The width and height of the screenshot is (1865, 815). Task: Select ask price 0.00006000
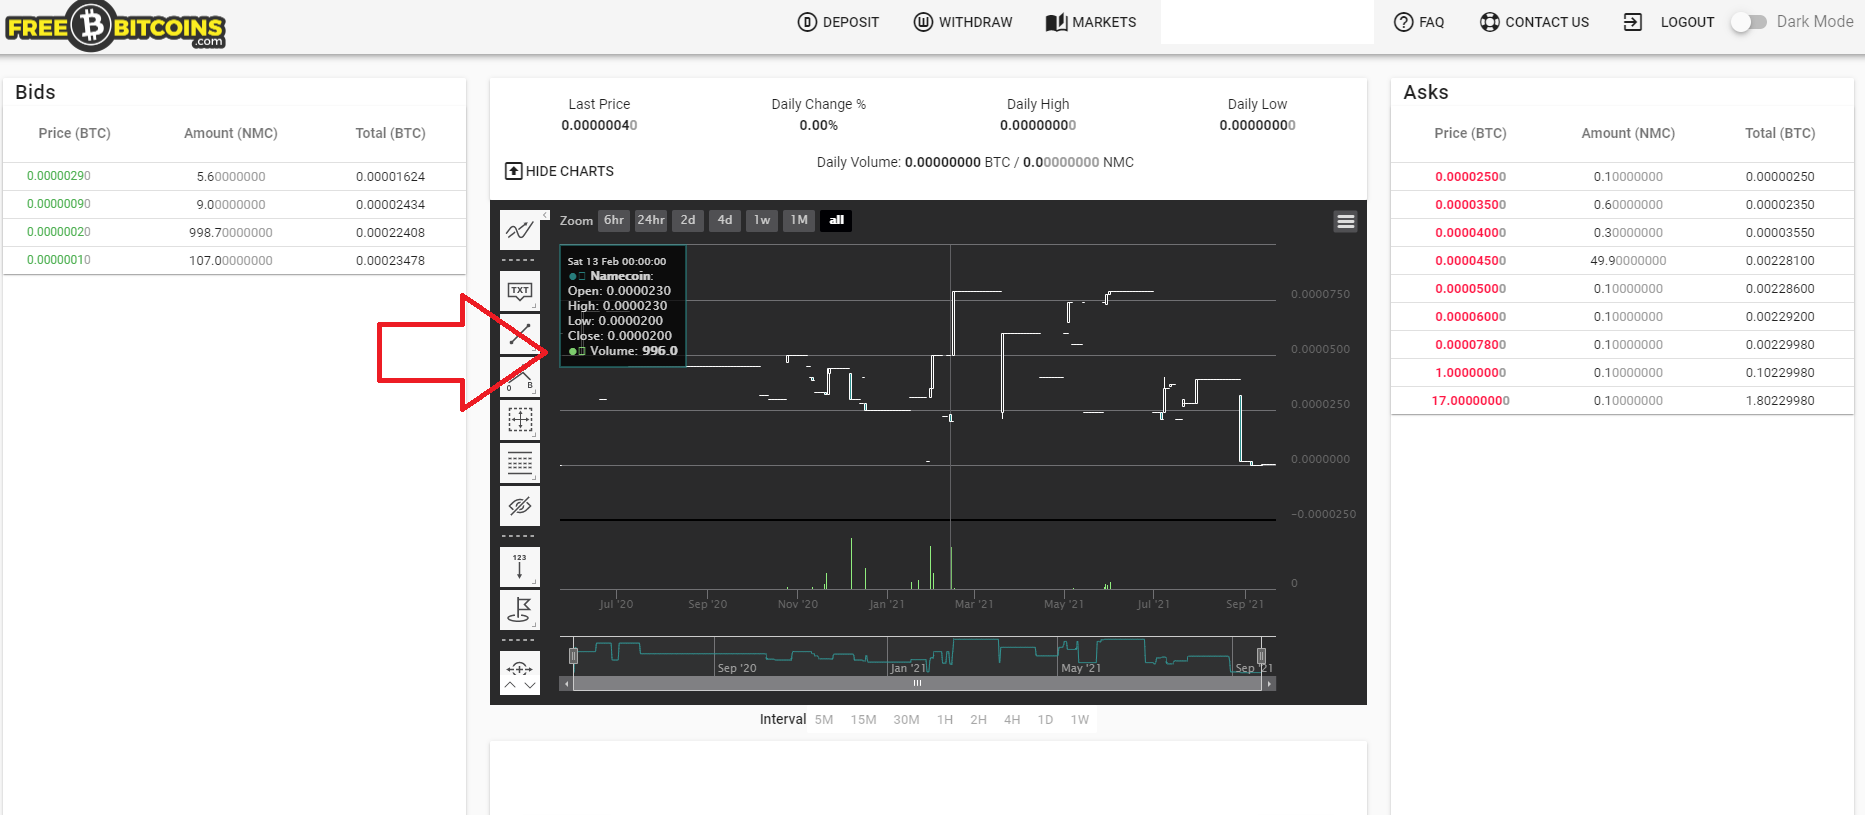tap(1470, 317)
